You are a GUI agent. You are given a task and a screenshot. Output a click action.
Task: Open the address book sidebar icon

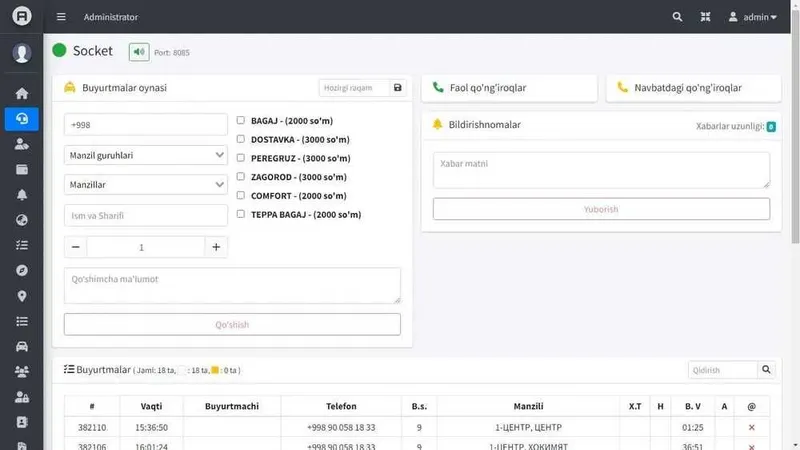click(x=21, y=422)
